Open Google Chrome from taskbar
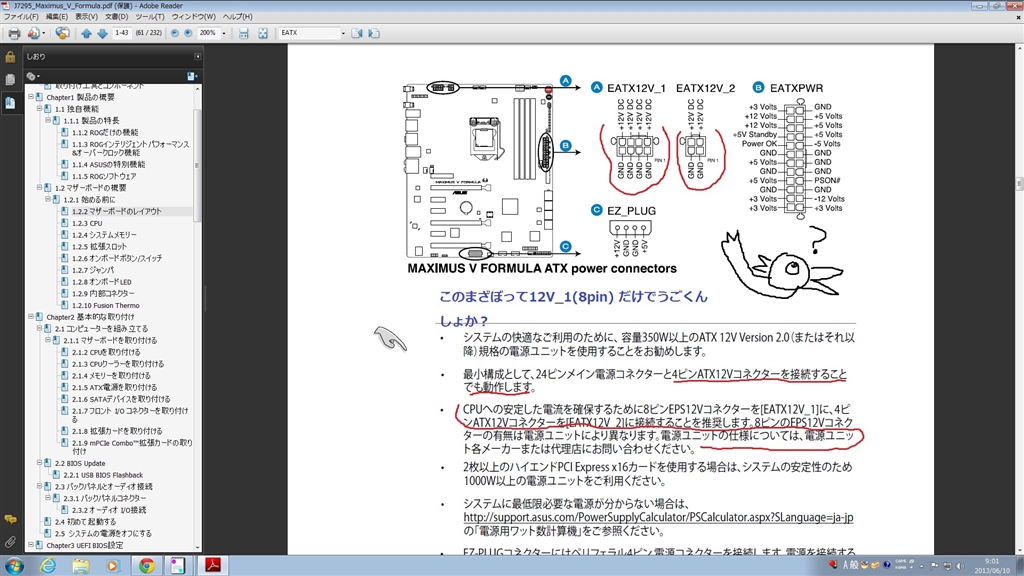 tap(146, 566)
